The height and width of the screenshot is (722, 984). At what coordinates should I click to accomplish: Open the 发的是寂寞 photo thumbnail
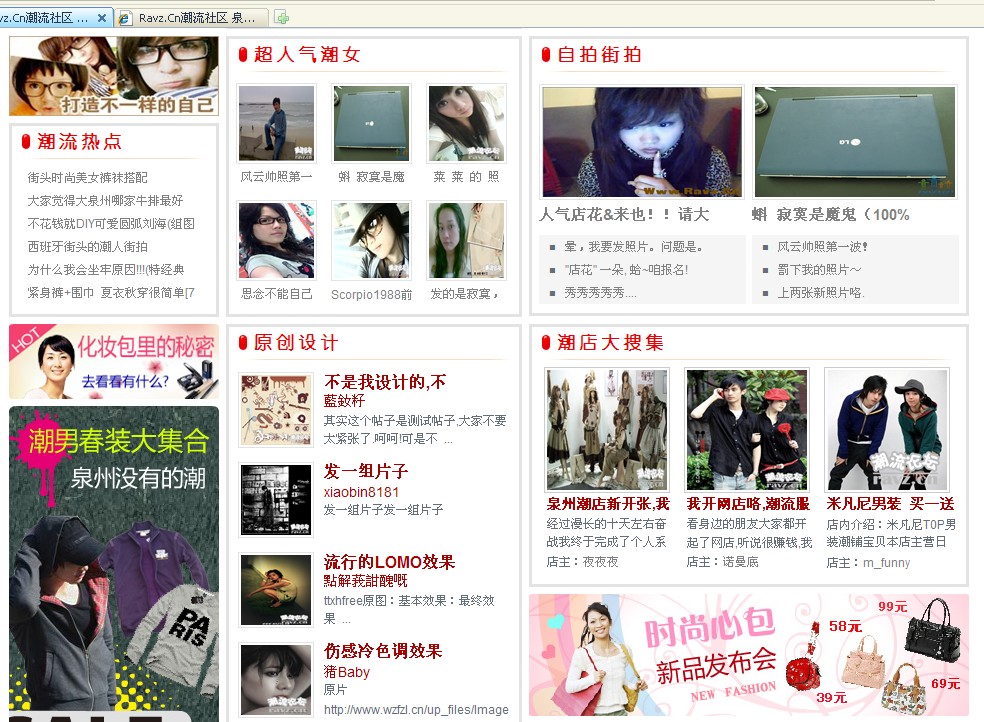click(466, 240)
